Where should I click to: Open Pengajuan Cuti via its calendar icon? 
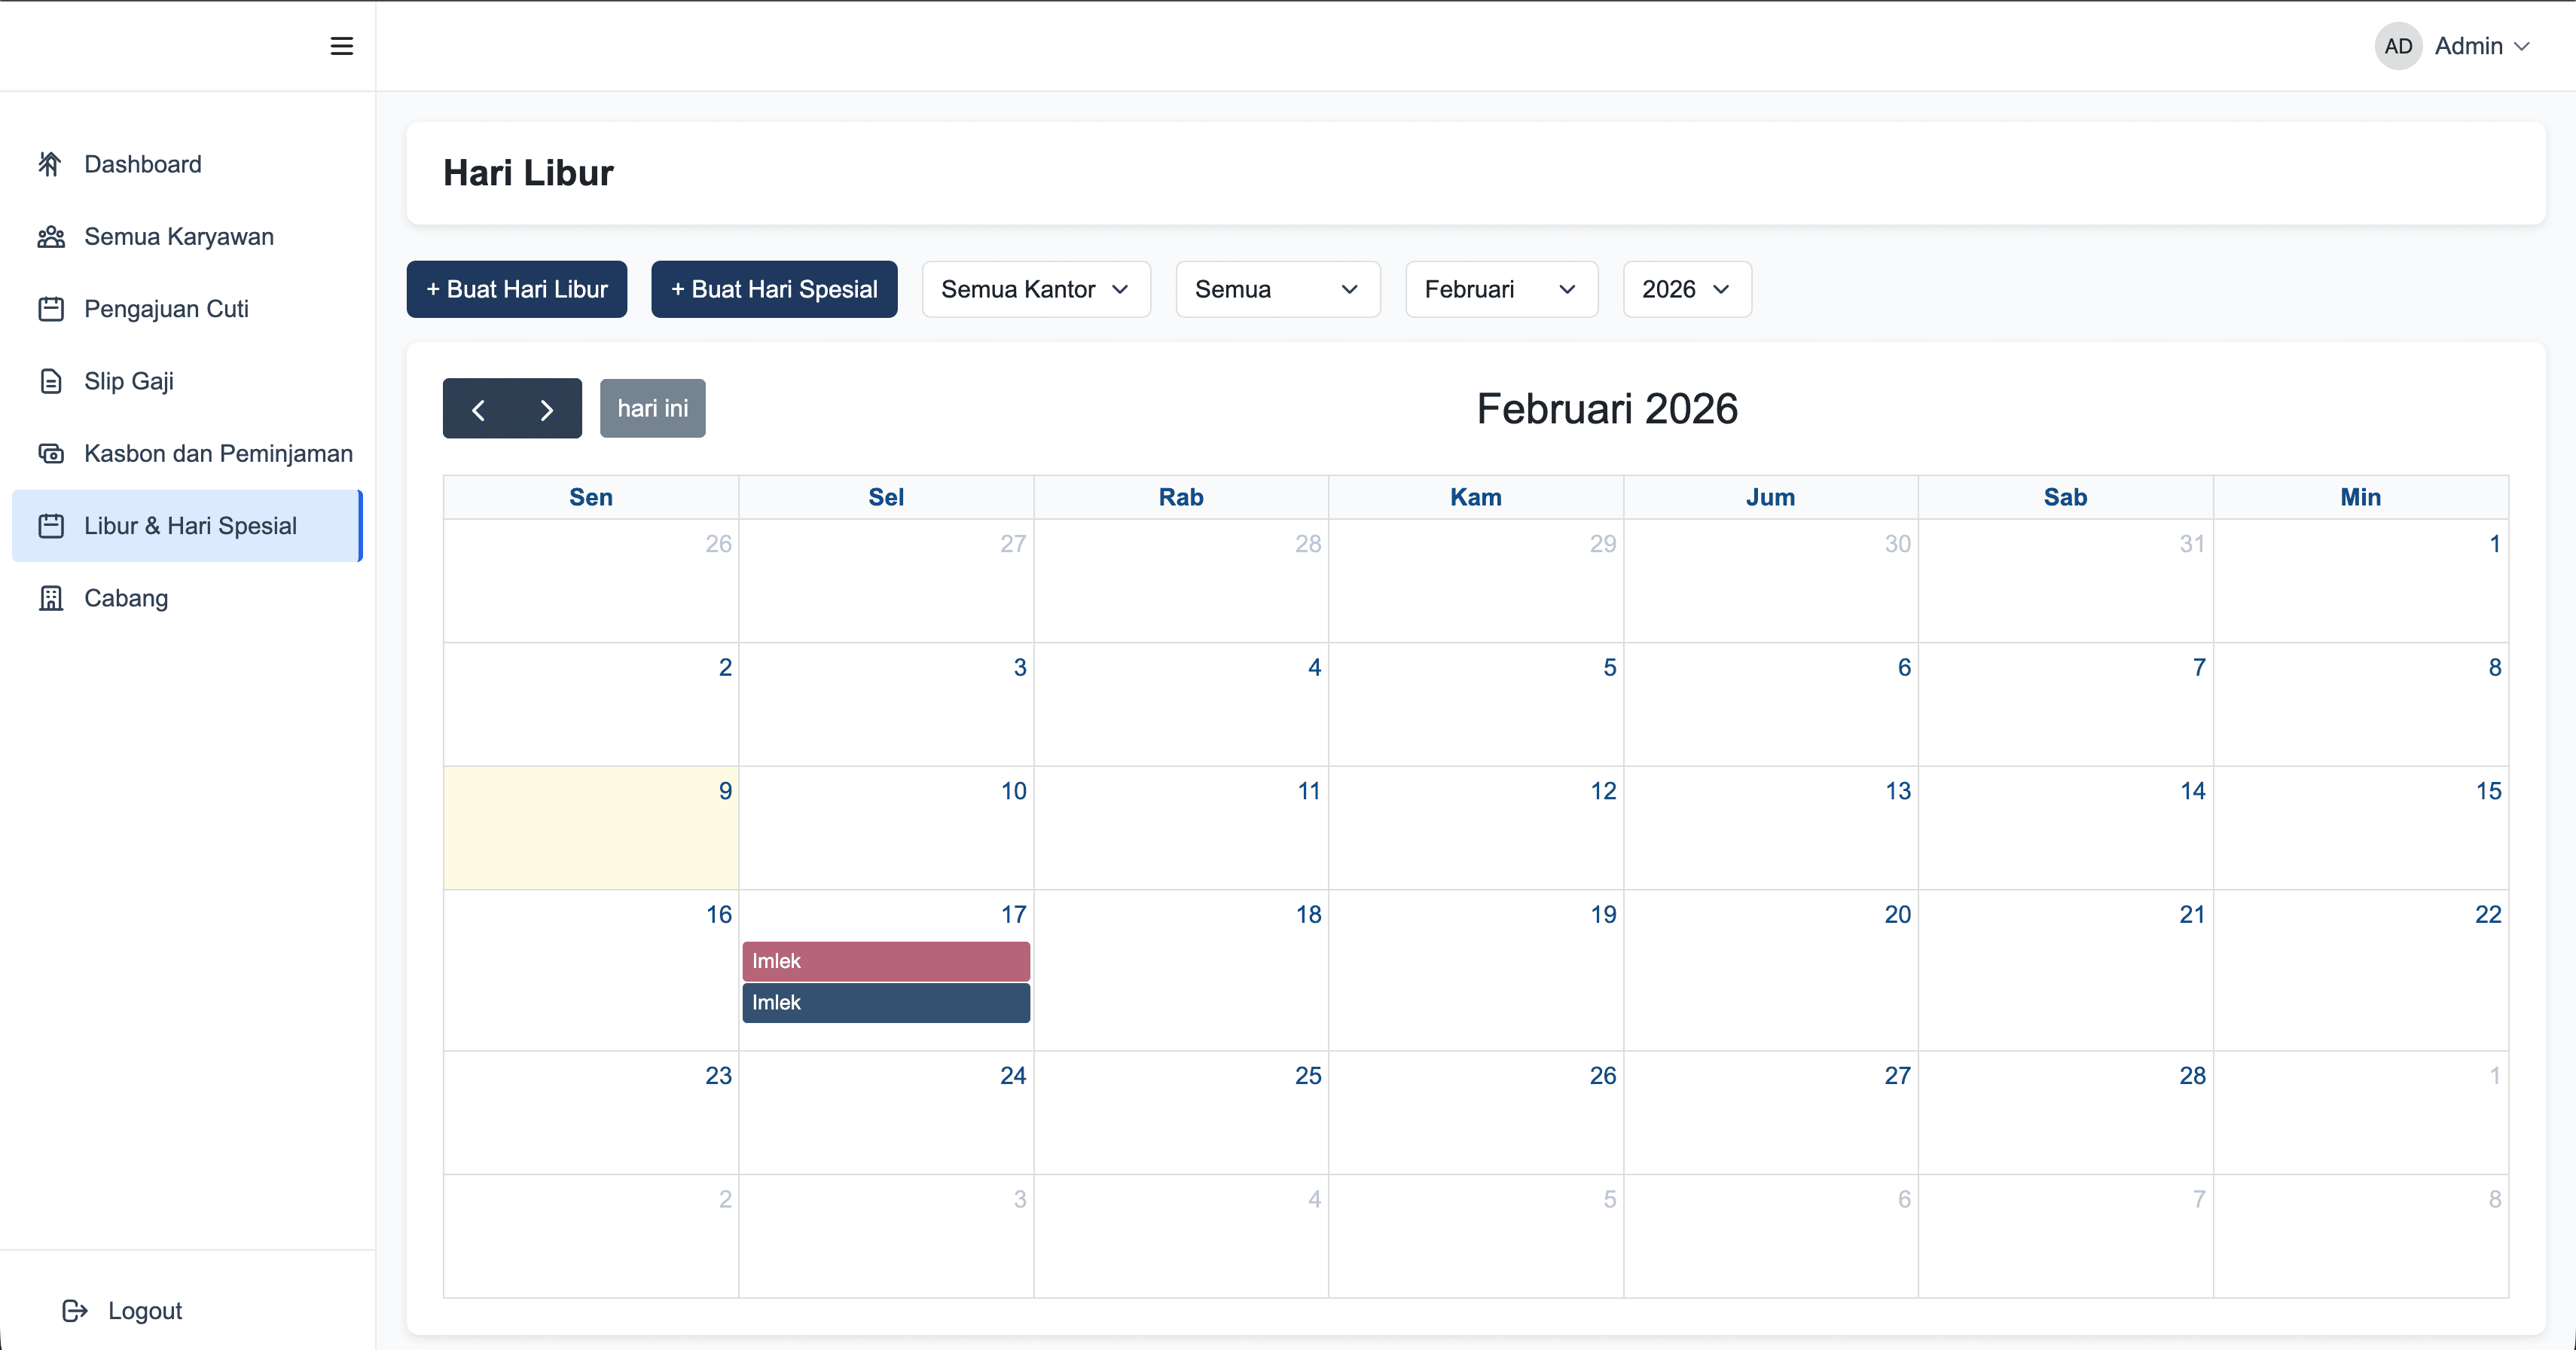tap(52, 308)
